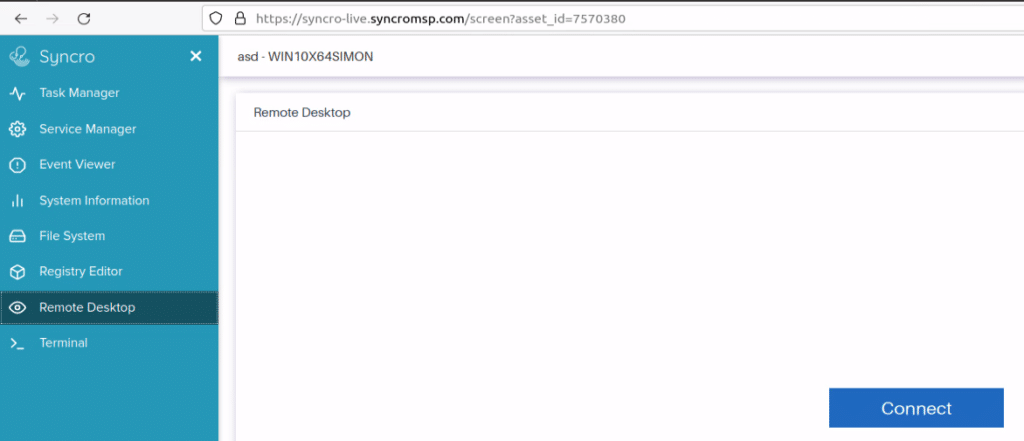Select Remote Desktop menu item
This screenshot has width=1024, height=441.
[x=109, y=308]
